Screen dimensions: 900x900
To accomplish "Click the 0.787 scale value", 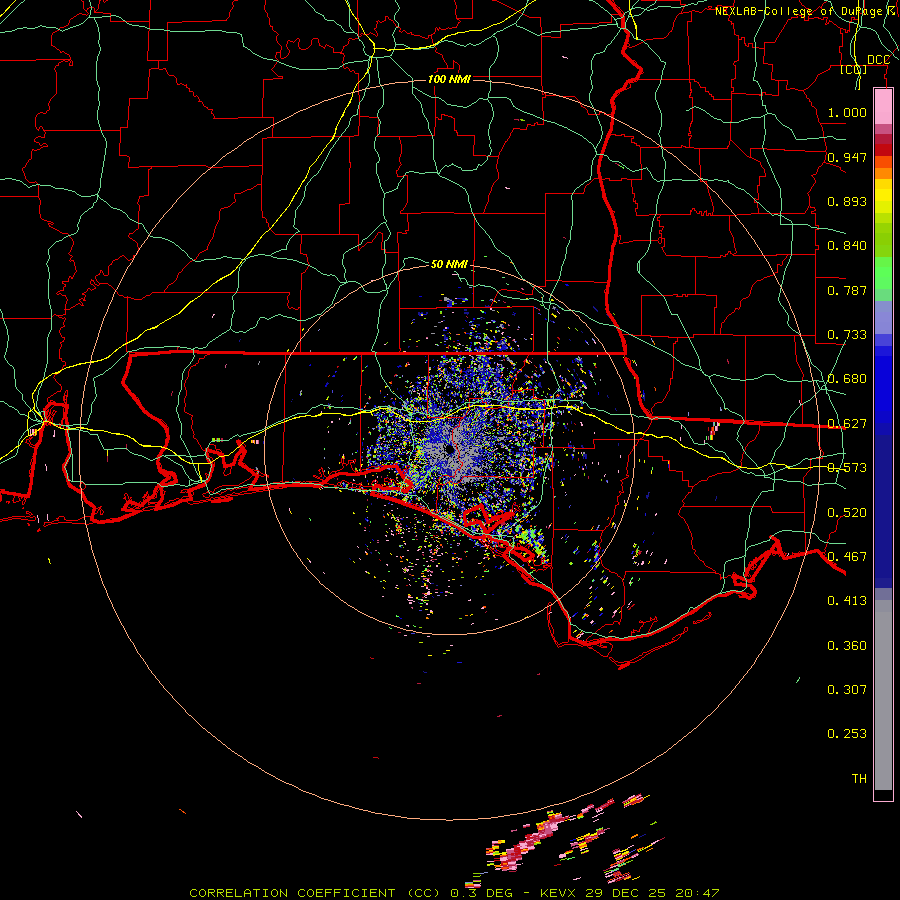I will [x=847, y=290].
